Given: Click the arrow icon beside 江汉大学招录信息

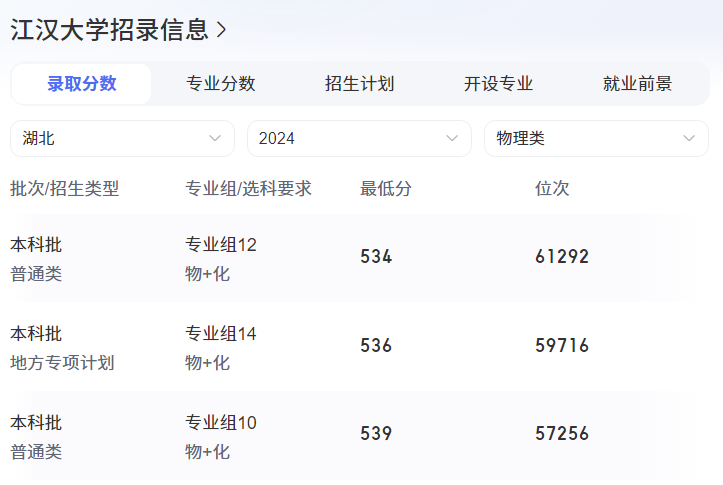Looking at the screenshot, I should pyautogui.click(x=222, y=30).
